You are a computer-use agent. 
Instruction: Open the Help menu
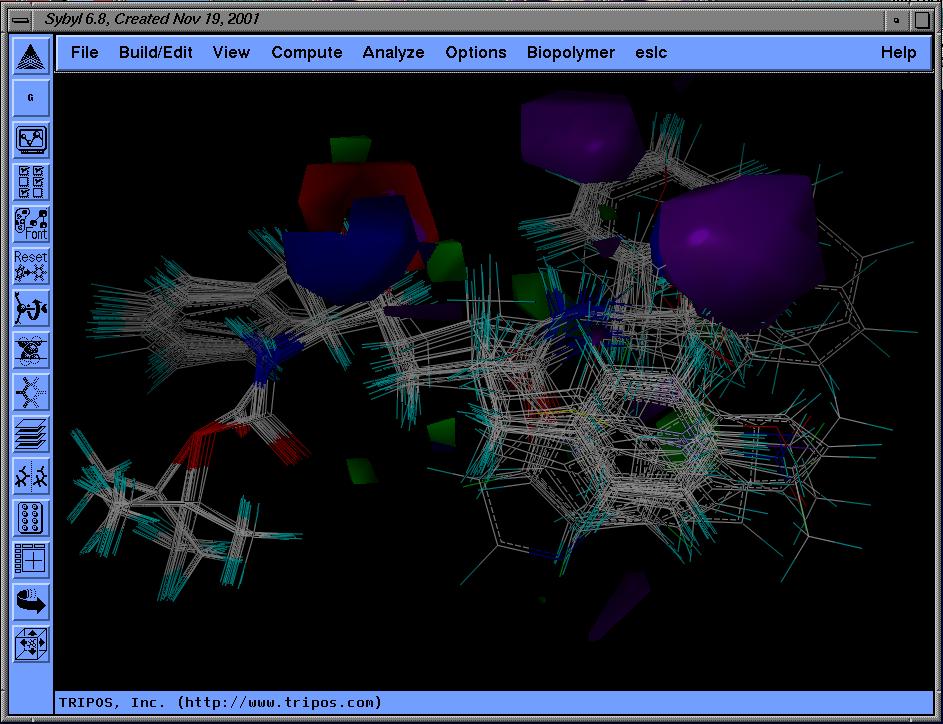click(898, 53)
